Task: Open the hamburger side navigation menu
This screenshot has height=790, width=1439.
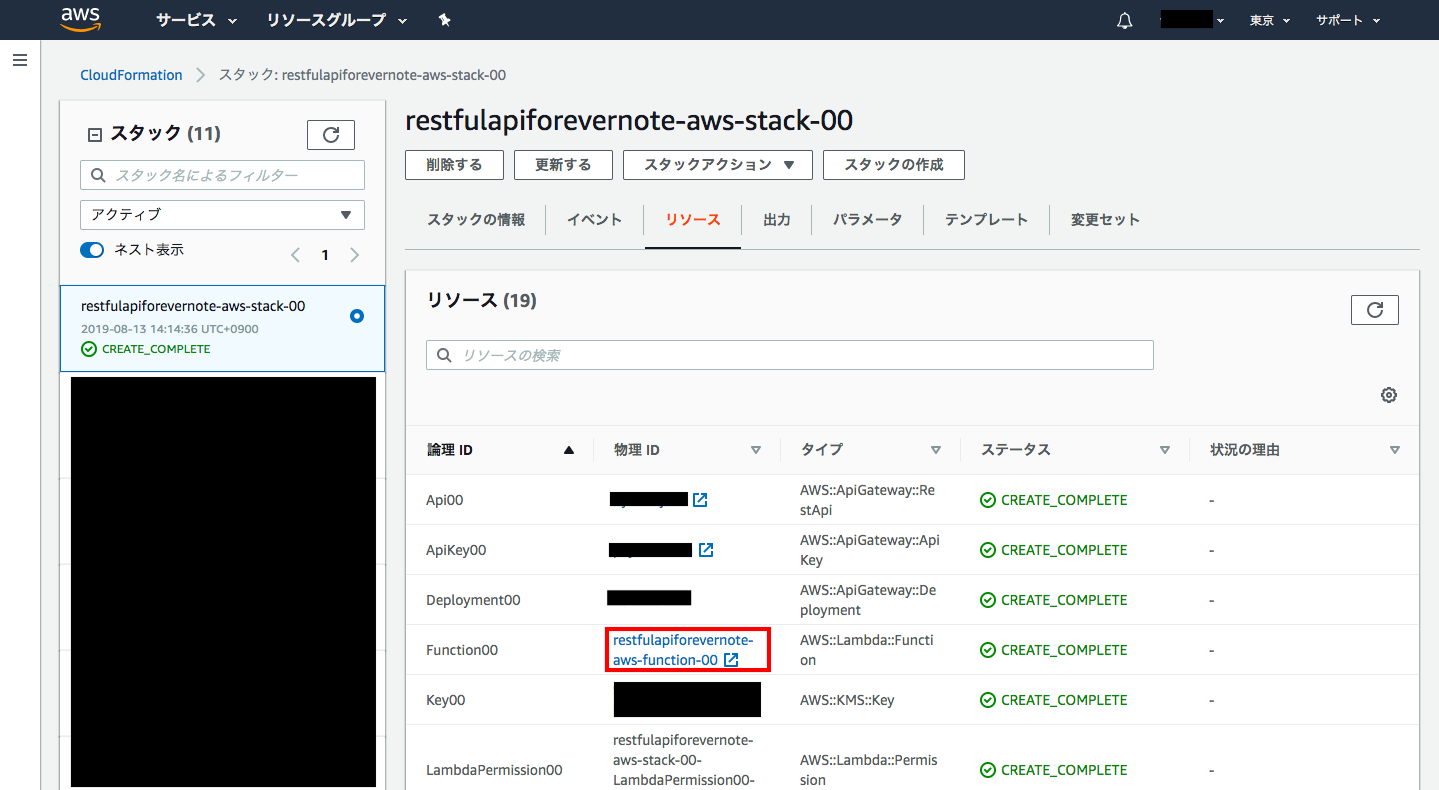Action: [19, 60]
